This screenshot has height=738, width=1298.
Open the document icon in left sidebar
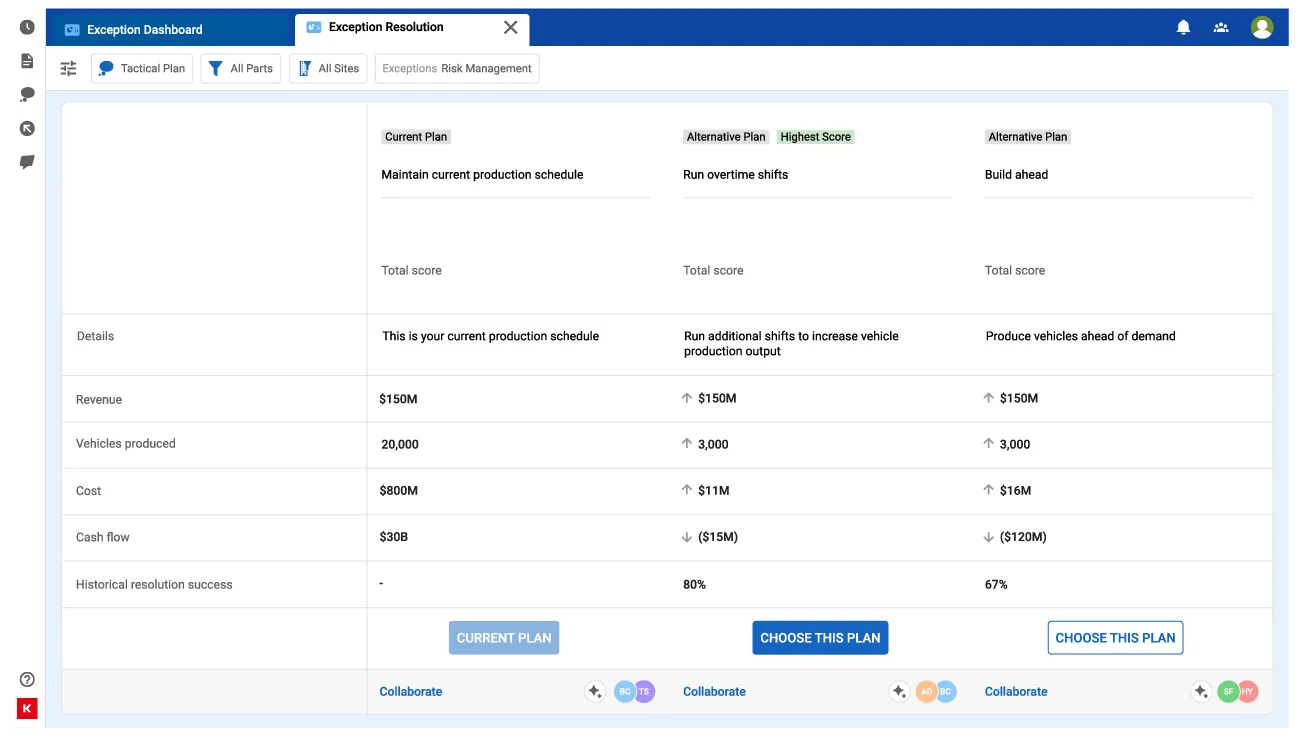pos(27,61)
